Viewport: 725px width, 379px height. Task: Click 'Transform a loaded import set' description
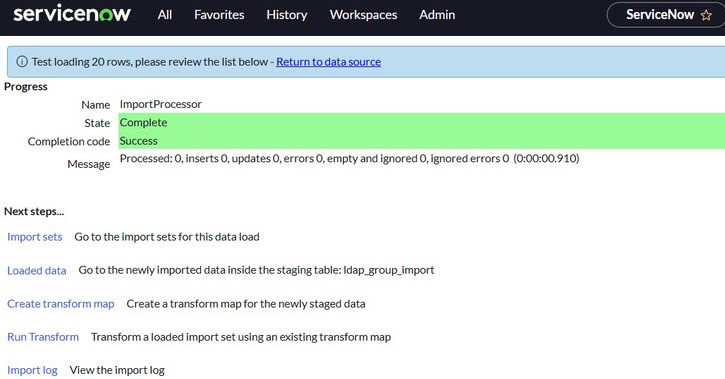(x=241, y=337)
